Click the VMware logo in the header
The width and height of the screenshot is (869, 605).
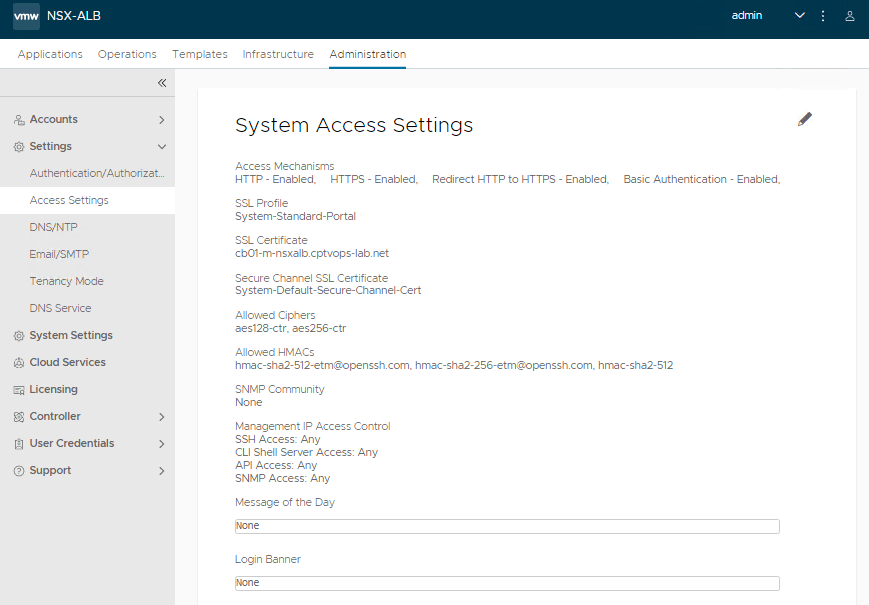tap(26, 16)
